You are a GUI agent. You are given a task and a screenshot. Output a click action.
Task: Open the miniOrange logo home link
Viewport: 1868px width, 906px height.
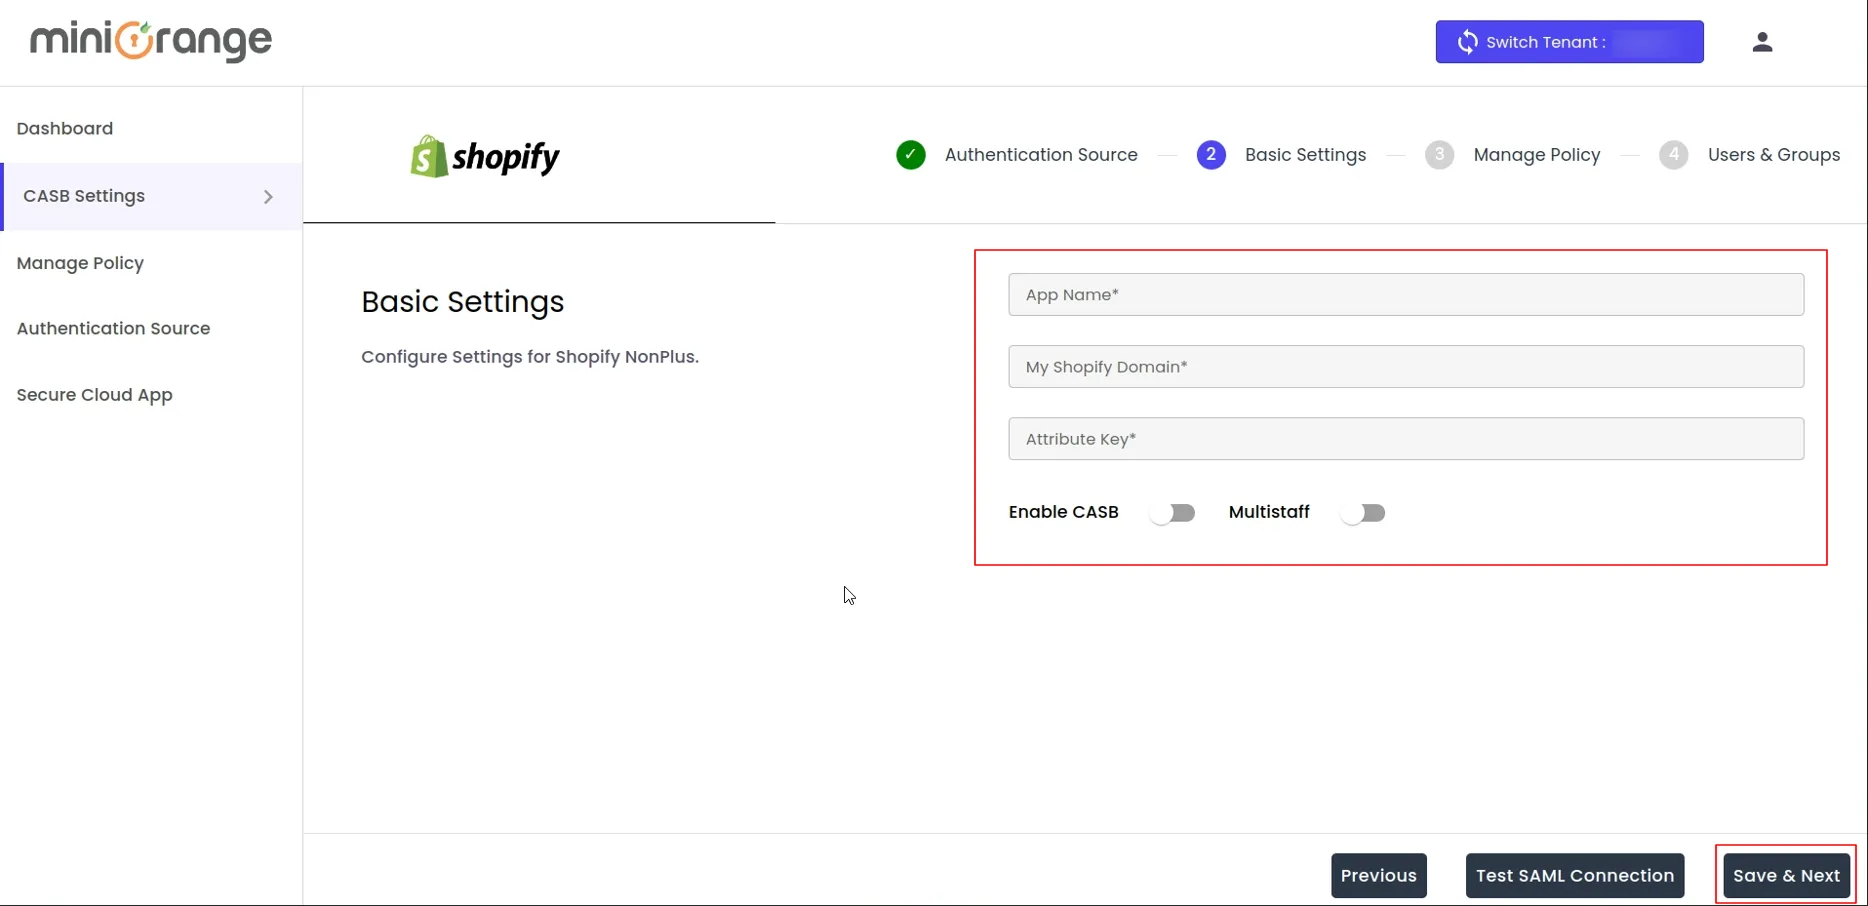point(151,40)
